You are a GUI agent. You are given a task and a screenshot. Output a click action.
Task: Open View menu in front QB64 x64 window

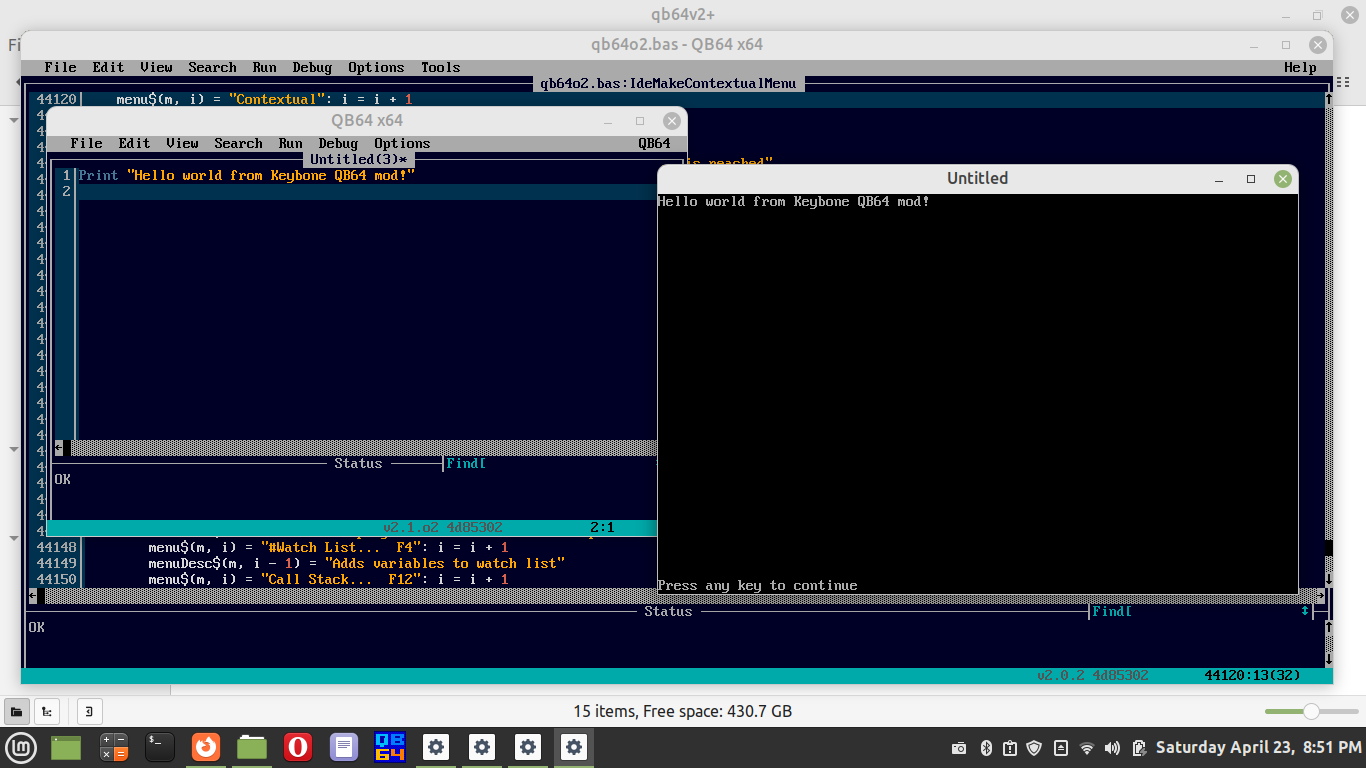tap(182, 143)
